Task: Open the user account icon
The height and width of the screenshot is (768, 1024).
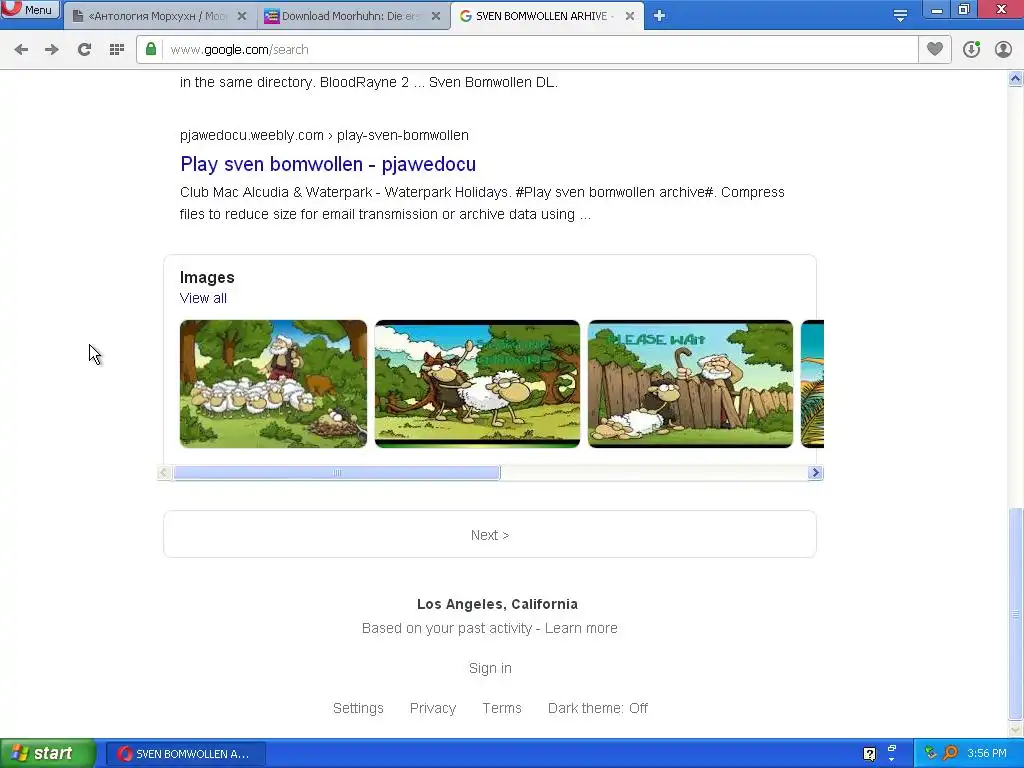Action: pyautogui.click(x=1003, y=50)
